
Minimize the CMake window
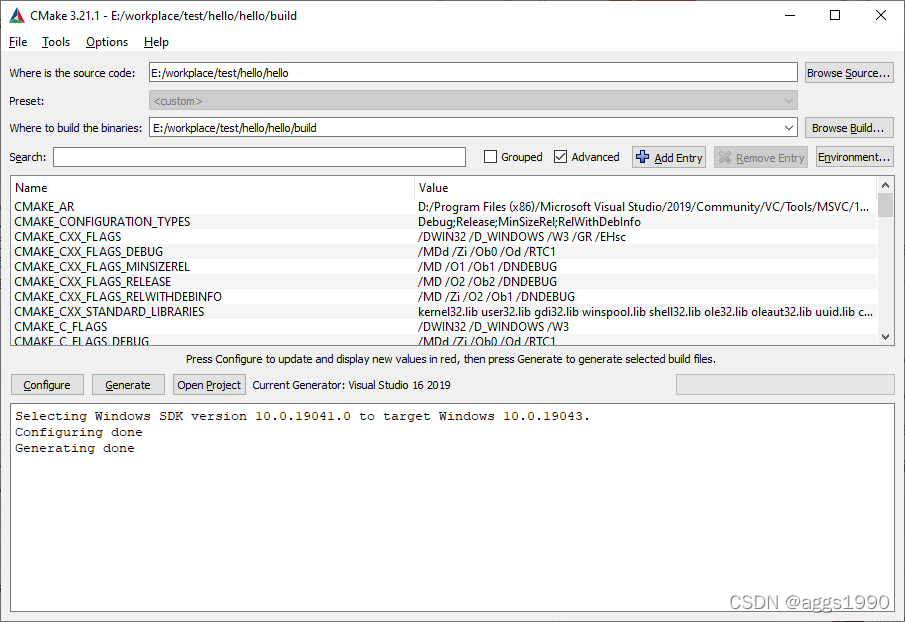tap(790, 16)
